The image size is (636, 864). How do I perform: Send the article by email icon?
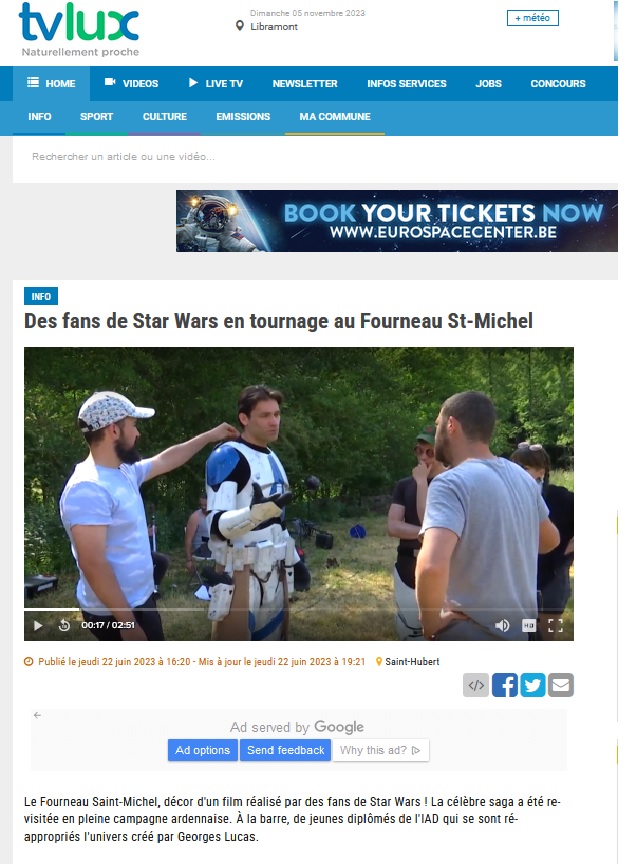point(560,685)
